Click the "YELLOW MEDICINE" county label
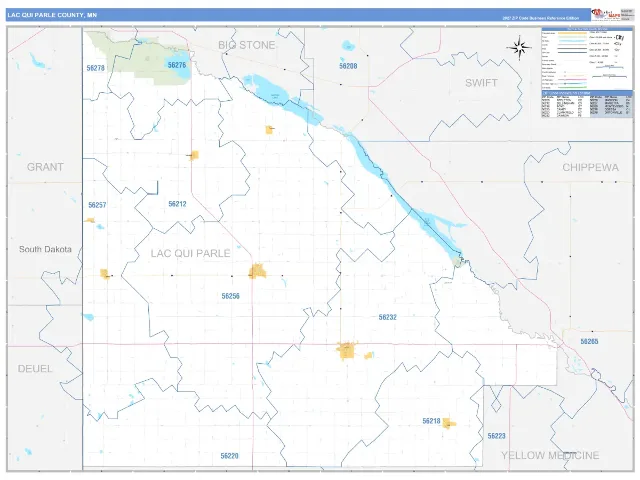The image size is (640, 480). tap(550, 456)
